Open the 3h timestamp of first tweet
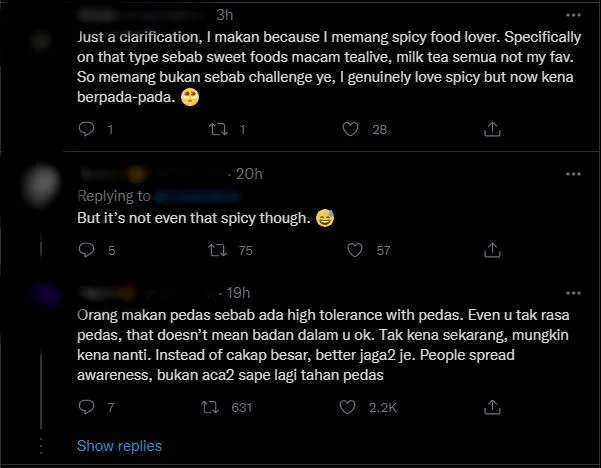The width and height of the screenshot is (601, 468). [224, 15]
